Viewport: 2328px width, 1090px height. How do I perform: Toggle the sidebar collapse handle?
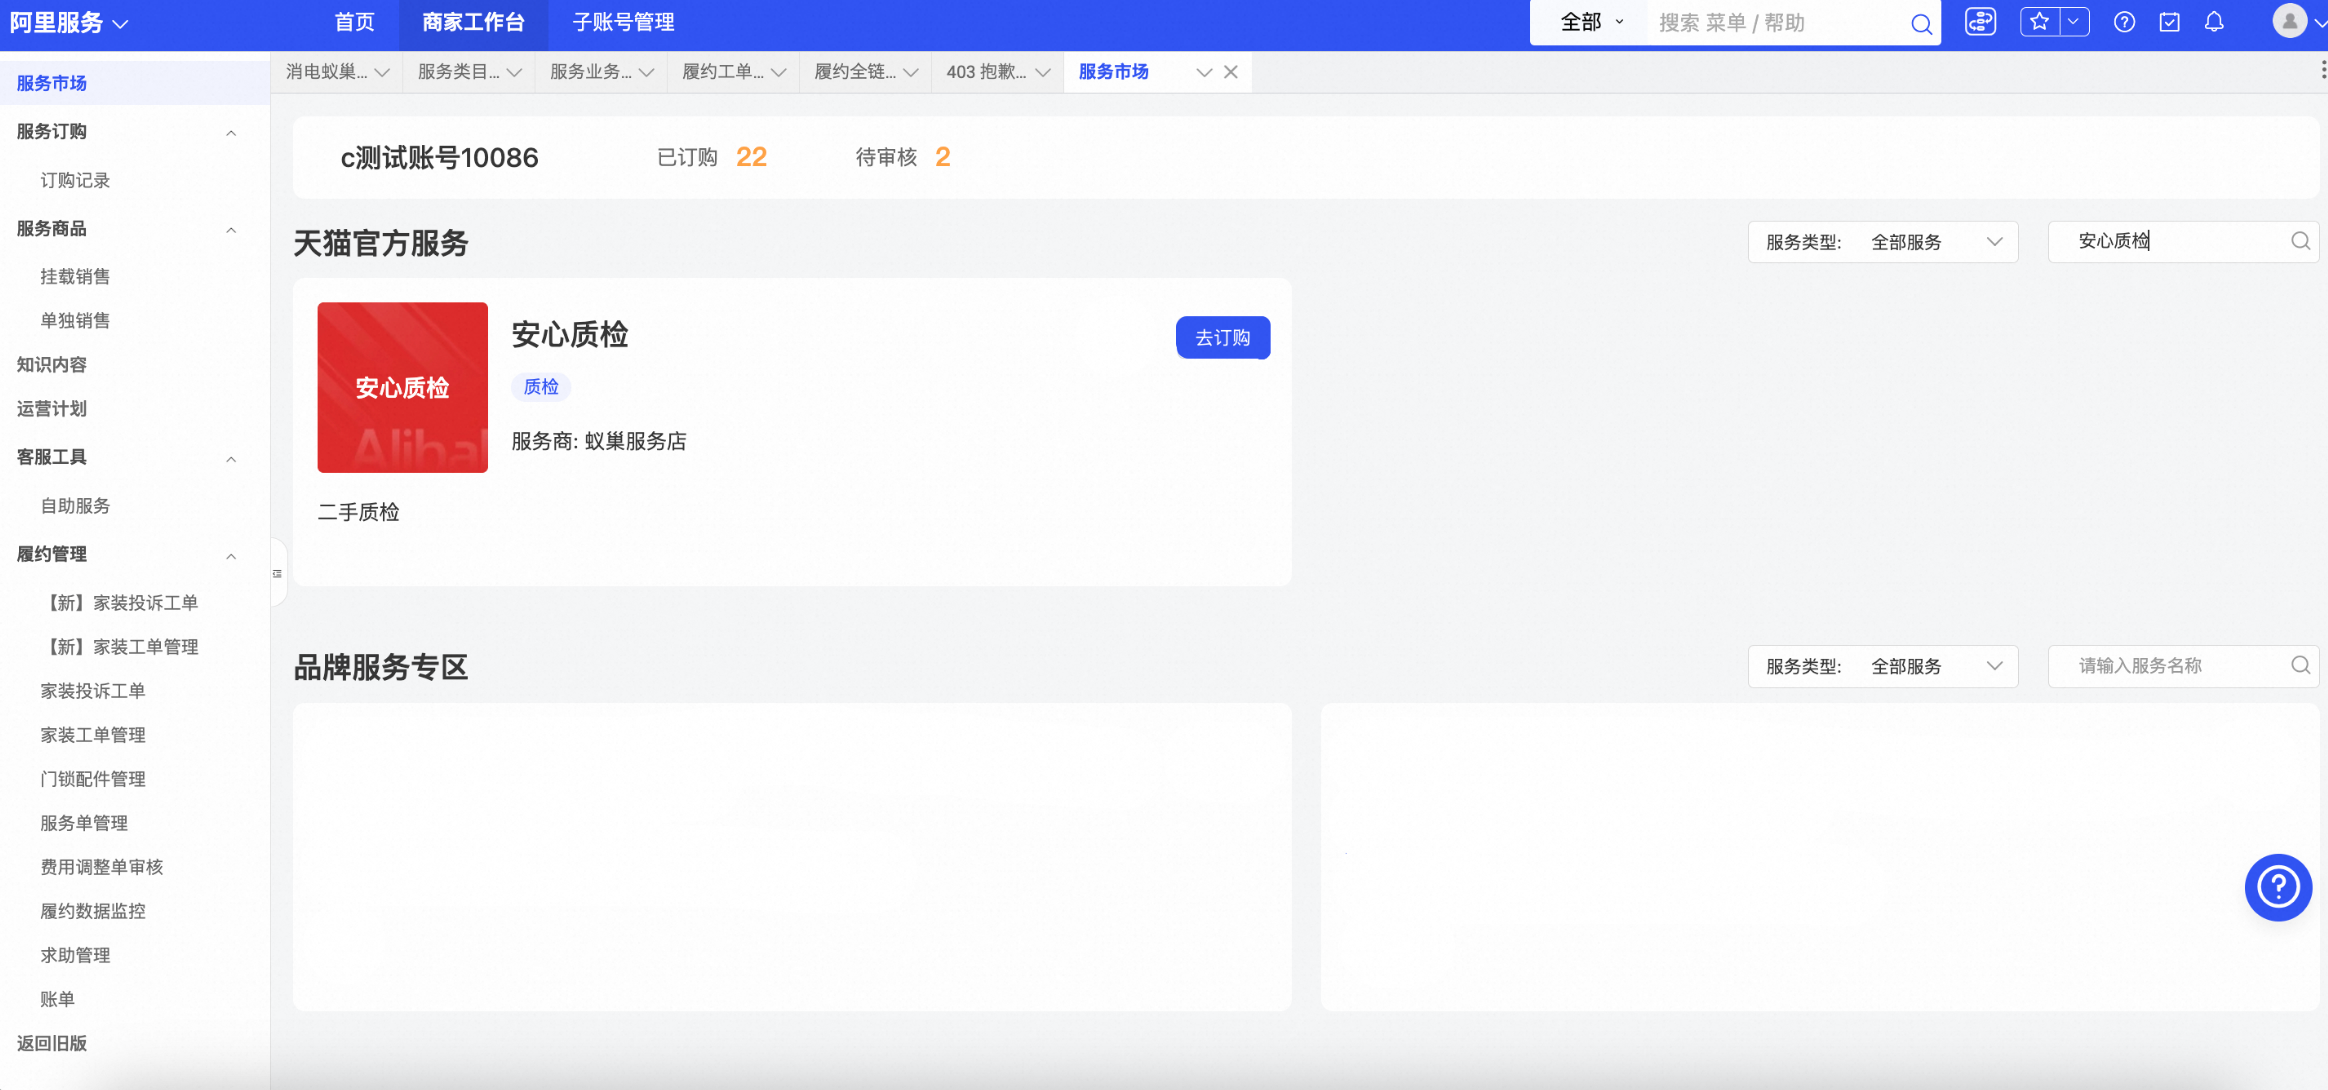coord(277,573)
